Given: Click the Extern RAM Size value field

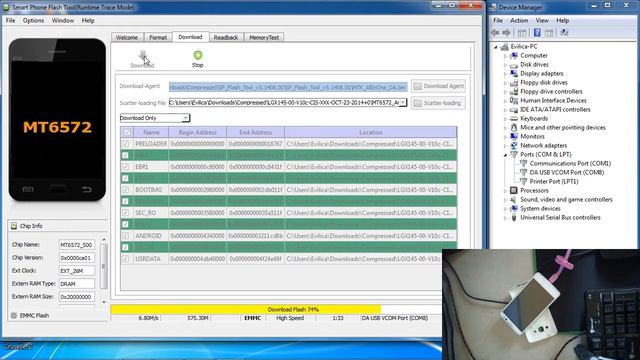Looking at the screenshot, I should (77, 297).
